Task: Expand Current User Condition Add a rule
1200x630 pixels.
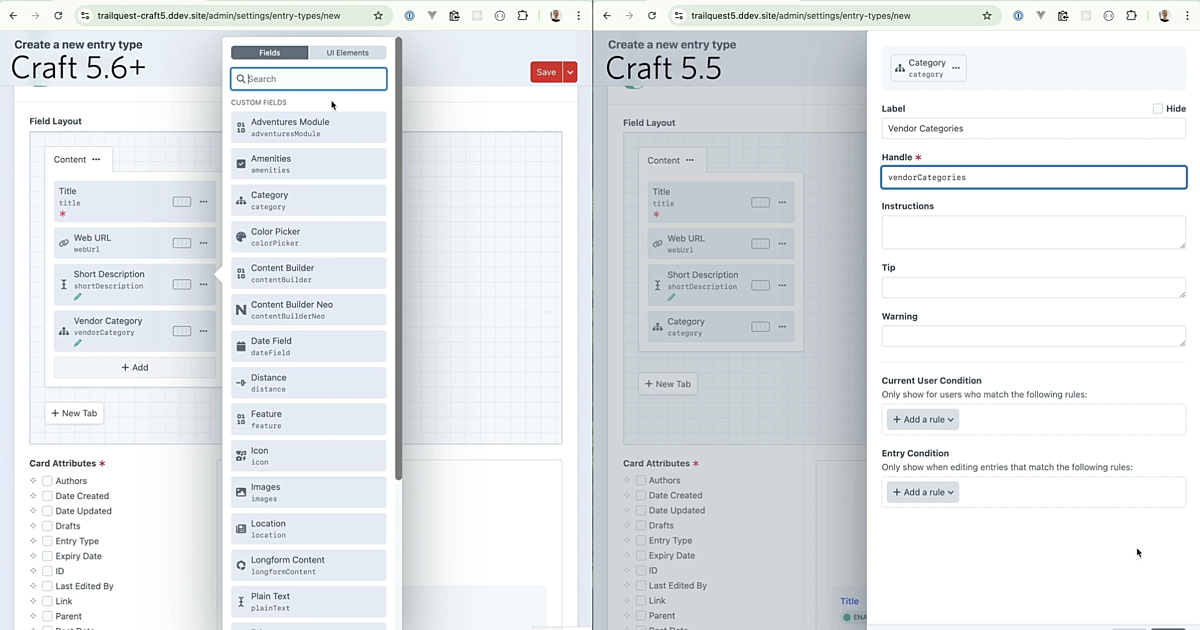Action: (x=922, y=420)
